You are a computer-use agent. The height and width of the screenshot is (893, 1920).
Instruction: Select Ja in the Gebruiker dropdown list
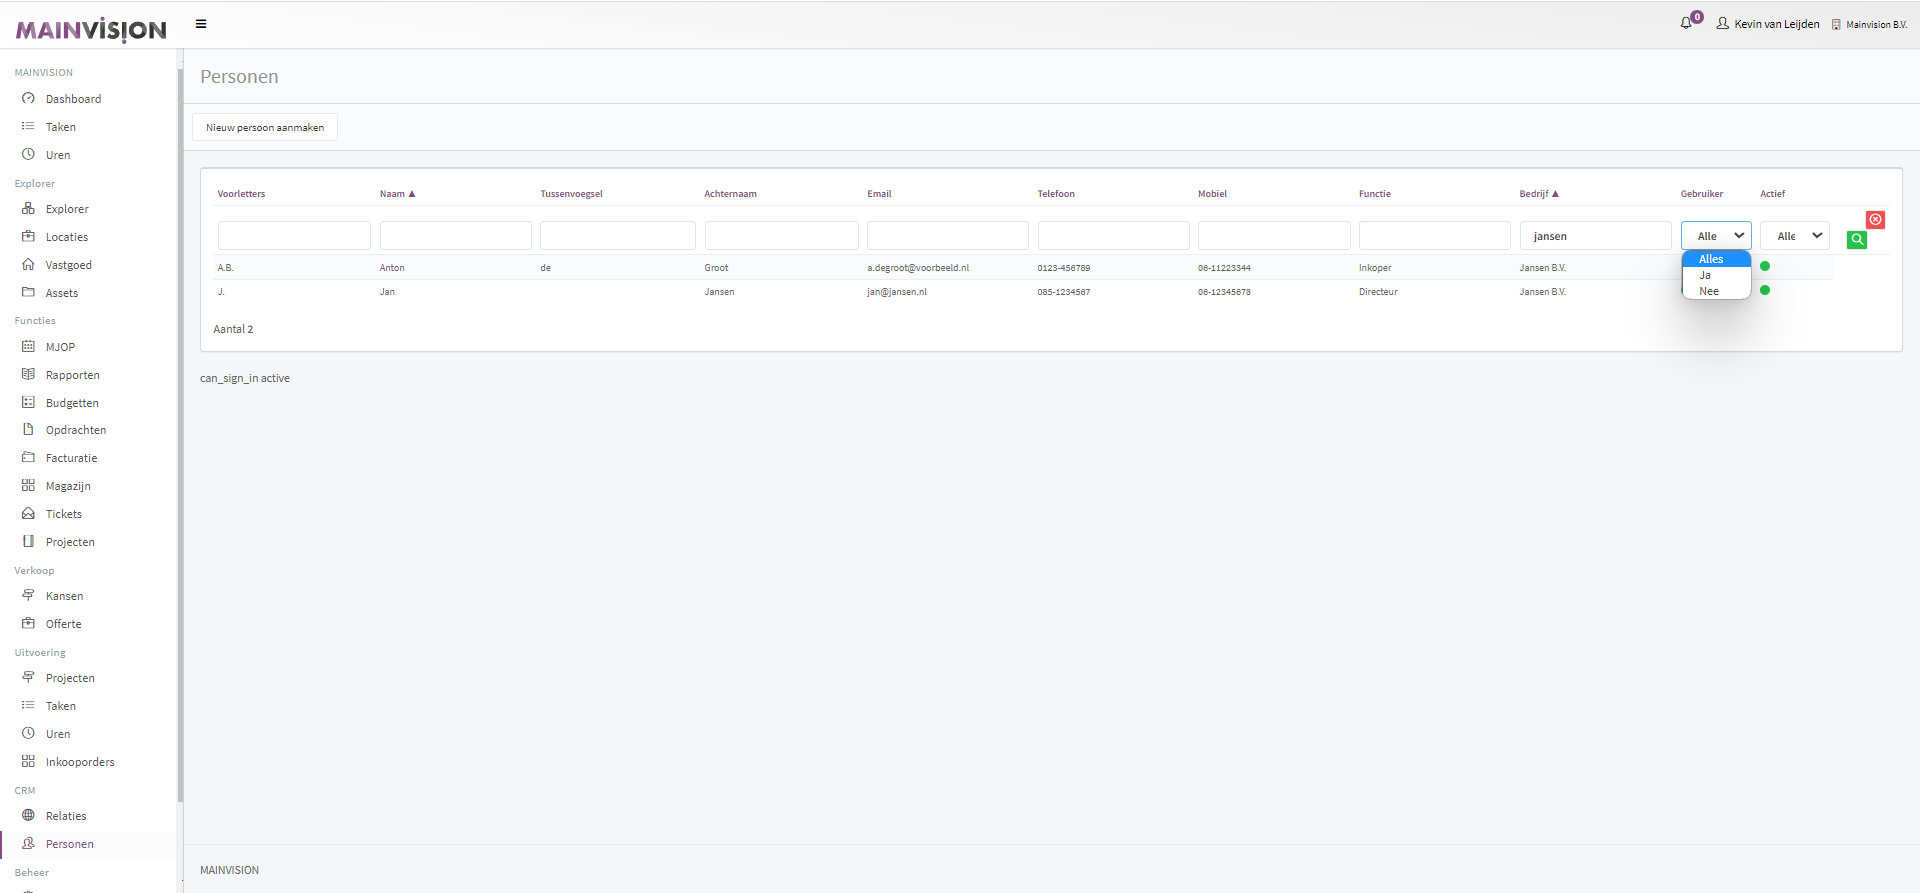[1716, 275]
